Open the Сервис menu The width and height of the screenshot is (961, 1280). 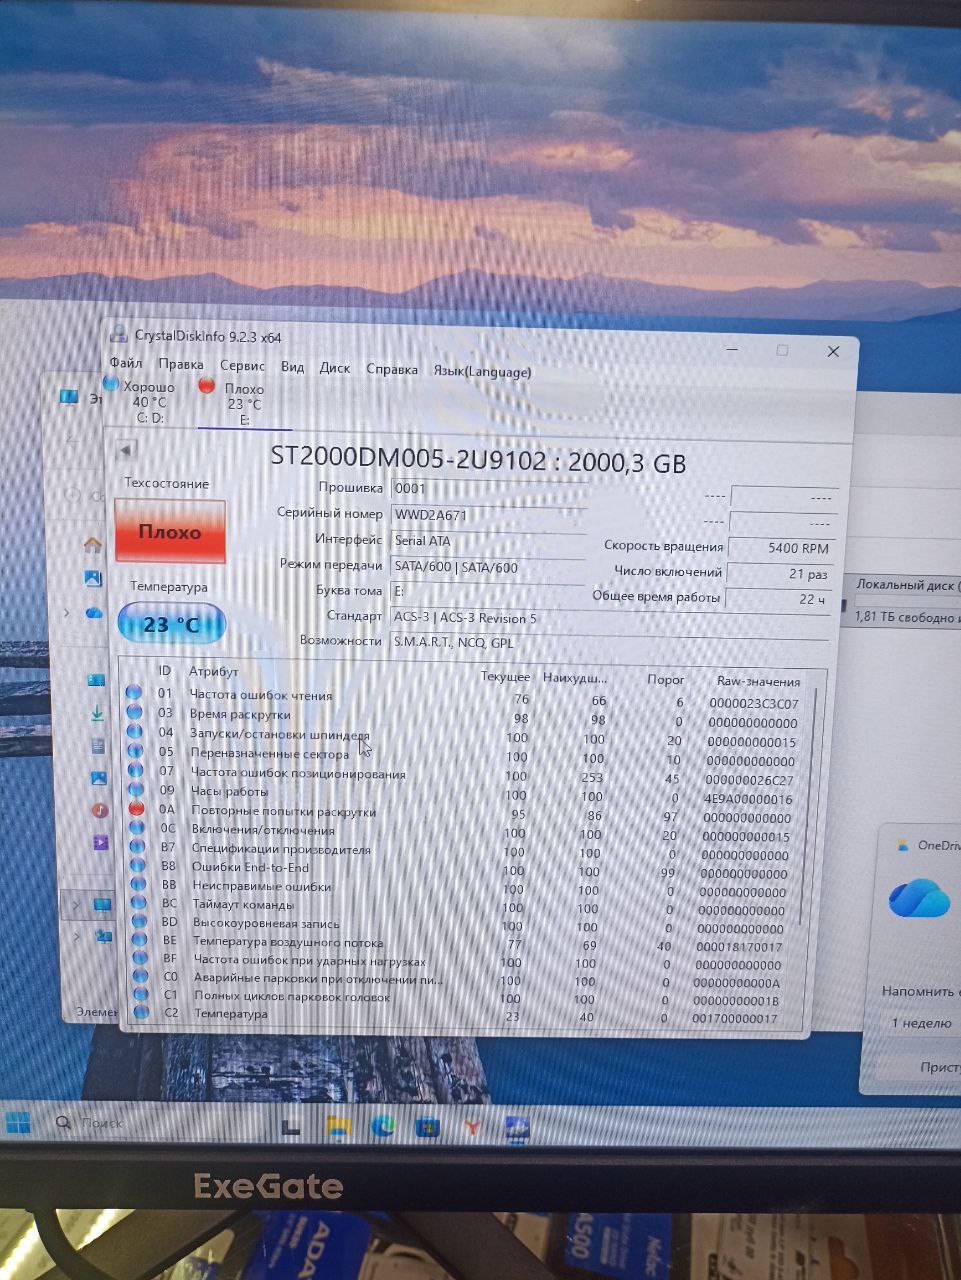tap(242, 366)
